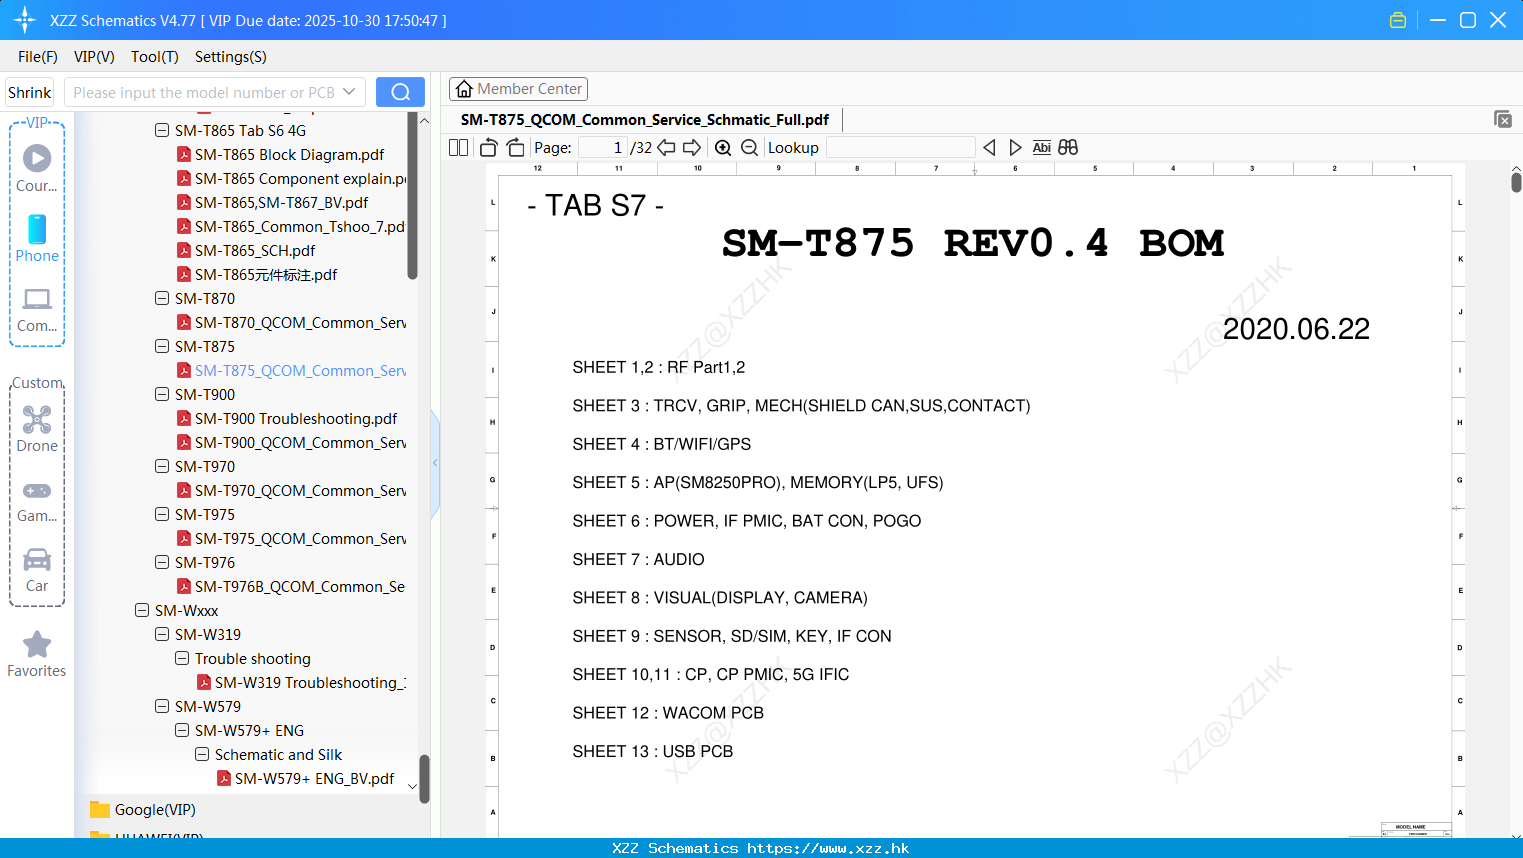1523x858 pixels.
Task: Rotate page counterclockwise
Action: pyautogui.click(x=488, y=148)
